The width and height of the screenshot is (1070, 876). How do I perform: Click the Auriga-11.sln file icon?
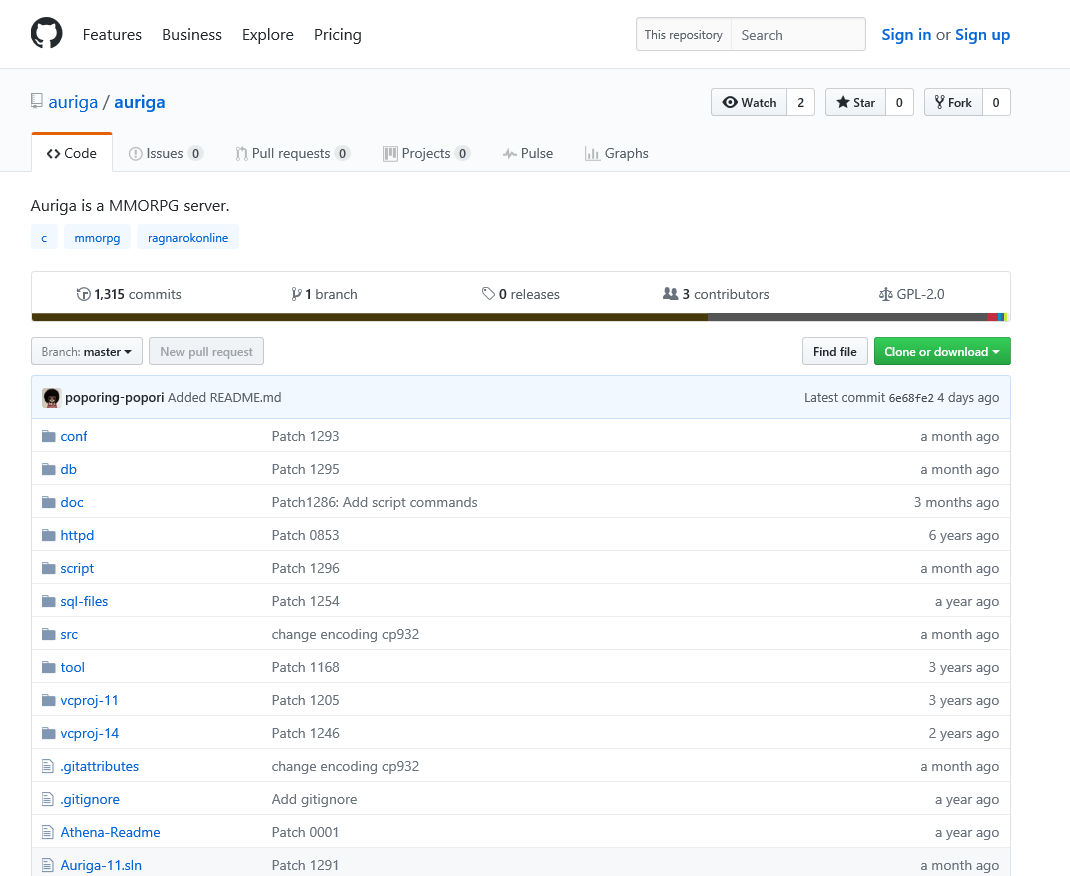(x=48, y=865)
